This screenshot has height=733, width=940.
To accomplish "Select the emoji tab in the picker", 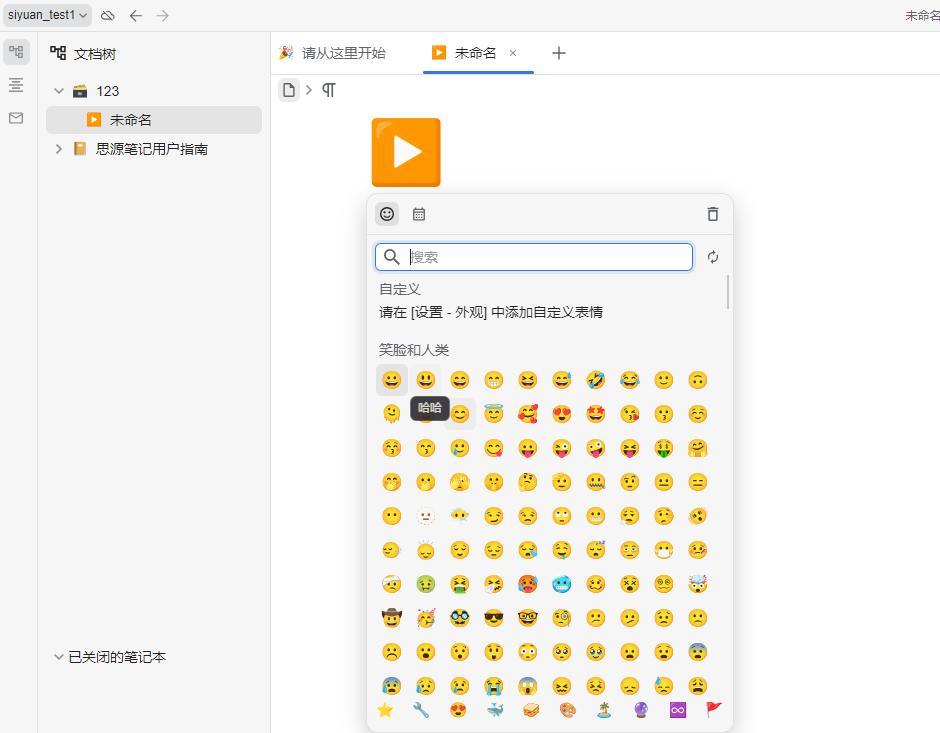I will 387,214.
